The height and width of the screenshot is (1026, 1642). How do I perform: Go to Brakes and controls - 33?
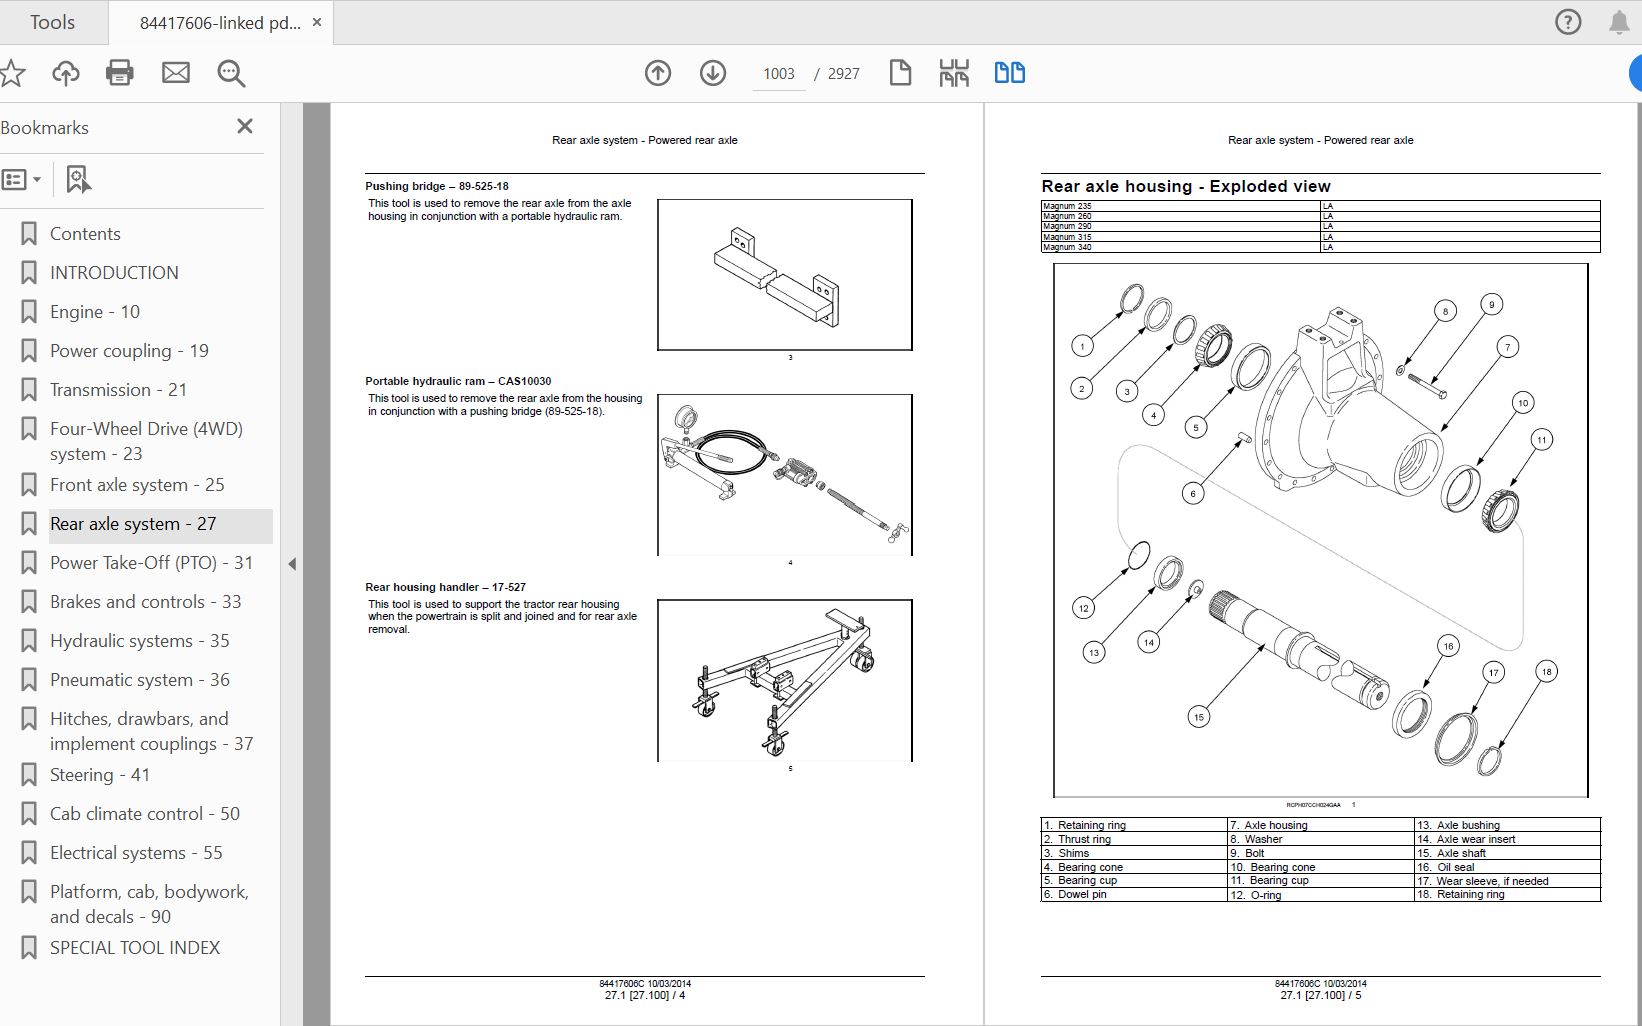click(146, 602)
